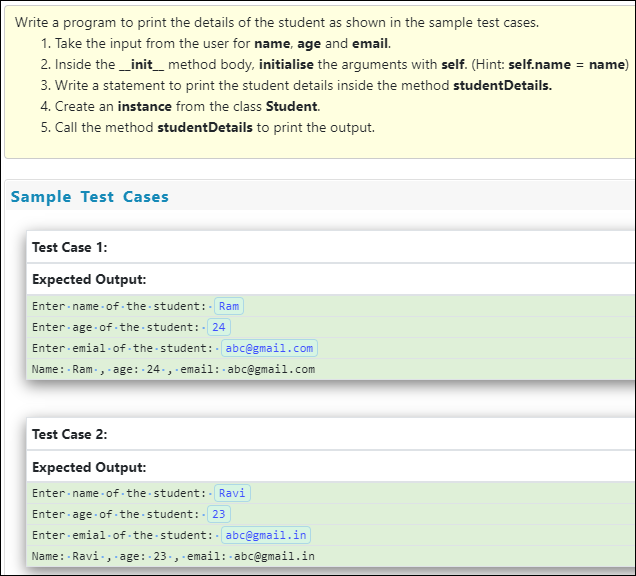Collapse the Test Case 1 header
This screenshot has height=576, width=636.
pyautogui.click(x=70, y=247)
